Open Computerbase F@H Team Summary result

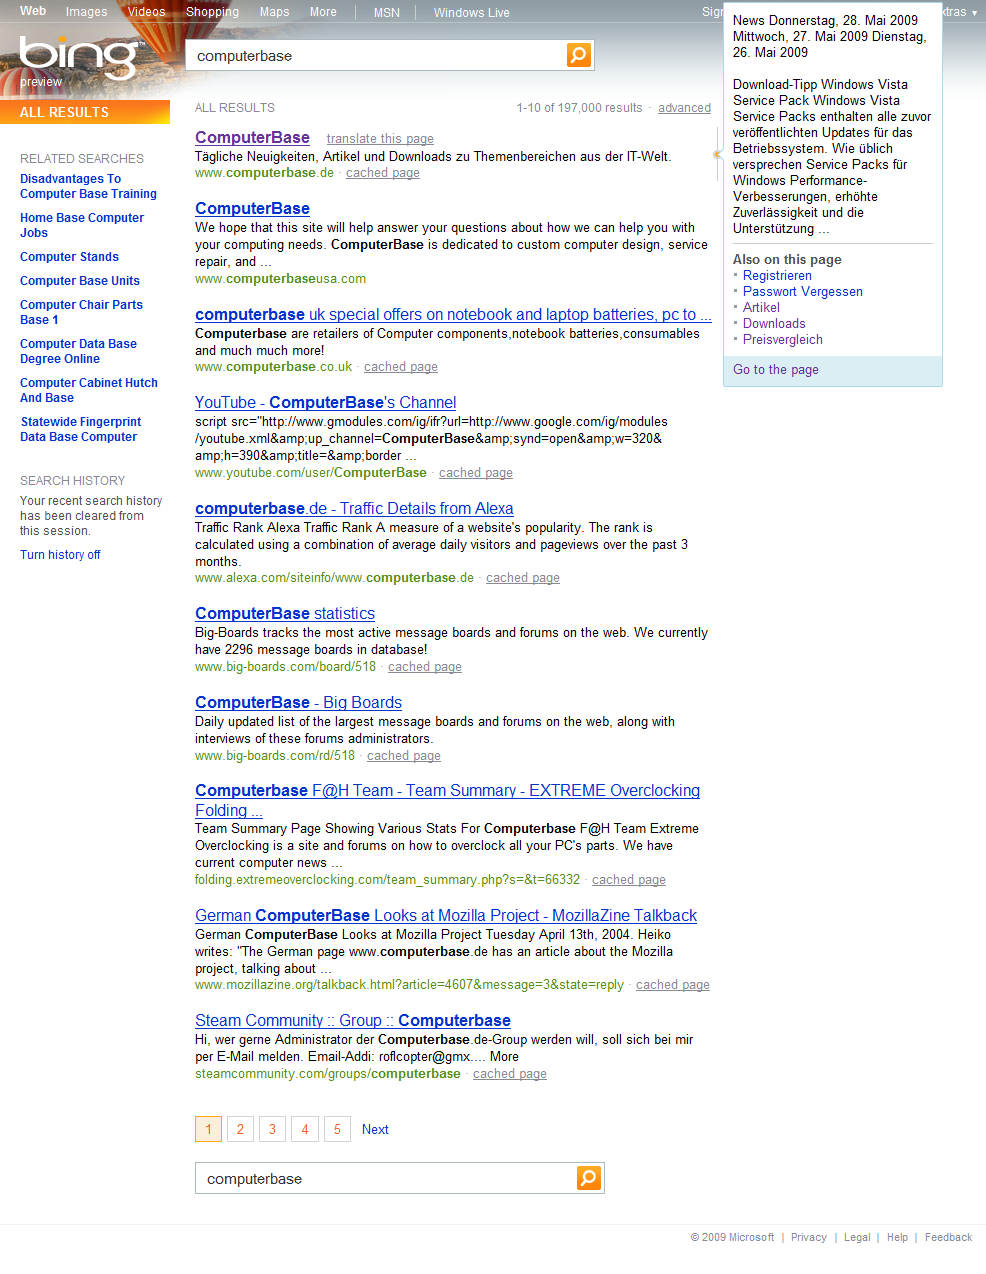[447, 800]
